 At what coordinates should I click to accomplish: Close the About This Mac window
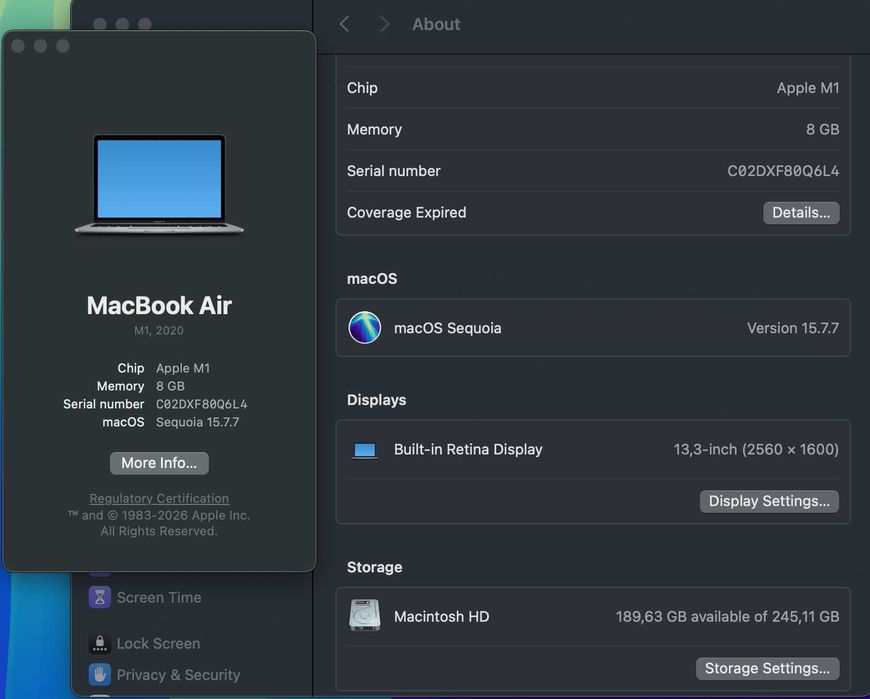[x=18, y=45]
